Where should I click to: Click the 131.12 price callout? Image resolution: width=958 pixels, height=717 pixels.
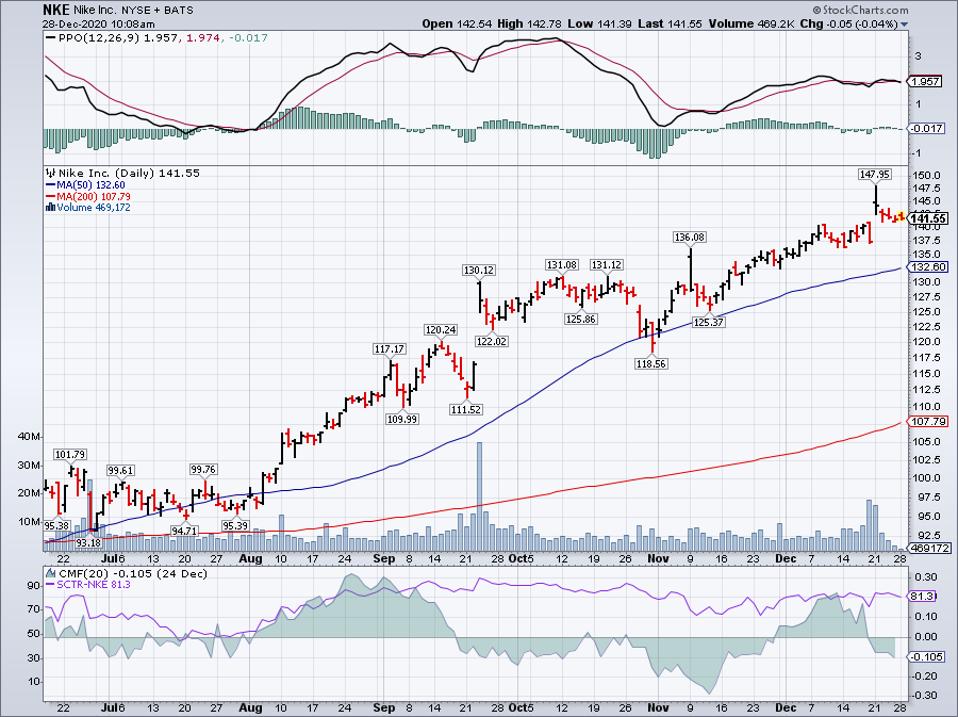point(607,265)
